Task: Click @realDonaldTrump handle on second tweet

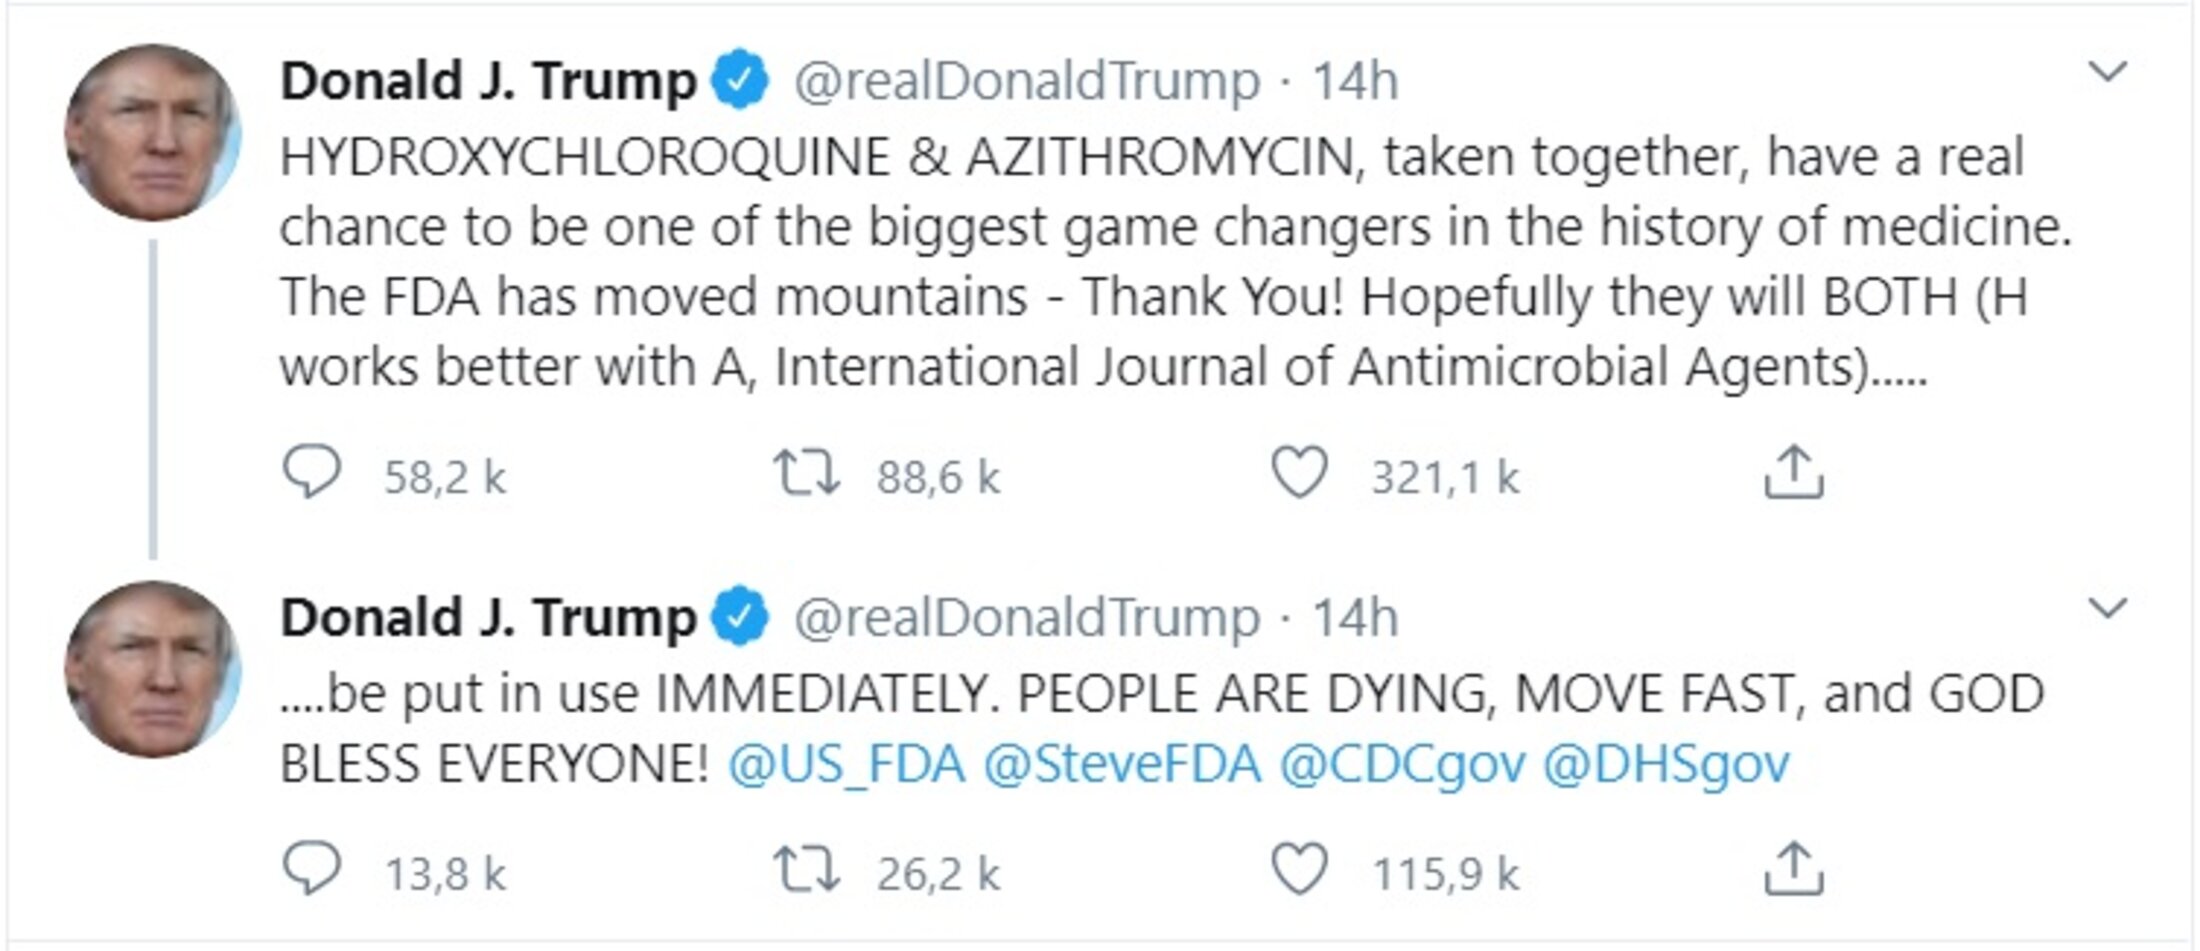Action: point(1027,618)
